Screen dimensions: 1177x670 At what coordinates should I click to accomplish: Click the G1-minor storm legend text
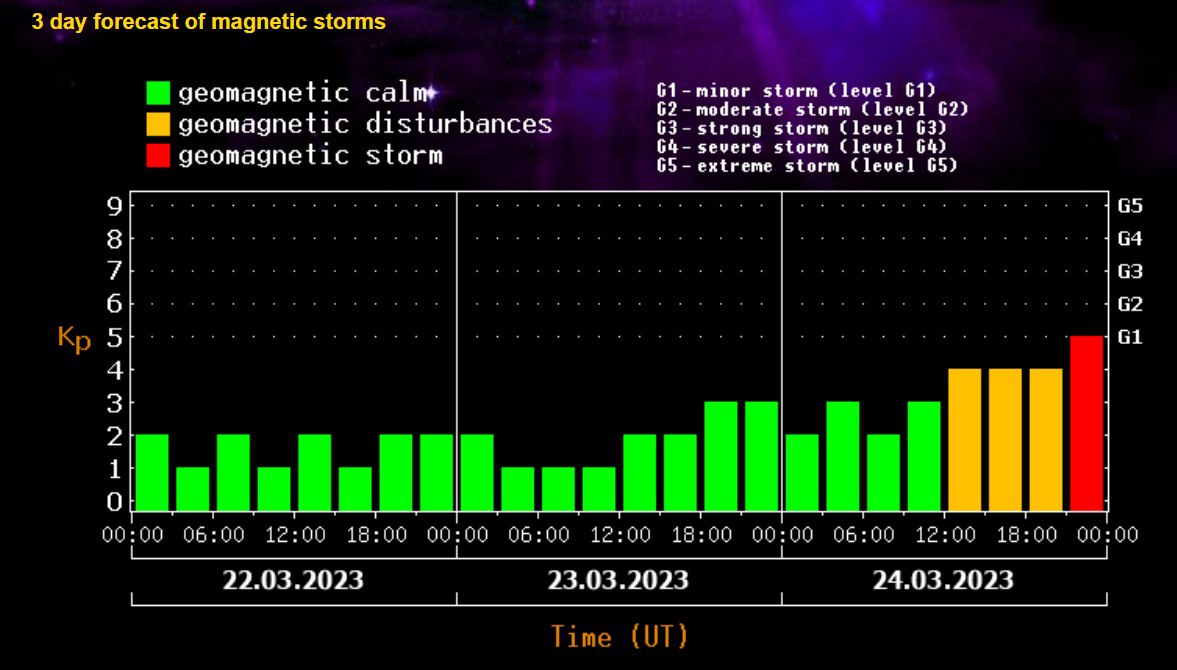tap(795, 91)
